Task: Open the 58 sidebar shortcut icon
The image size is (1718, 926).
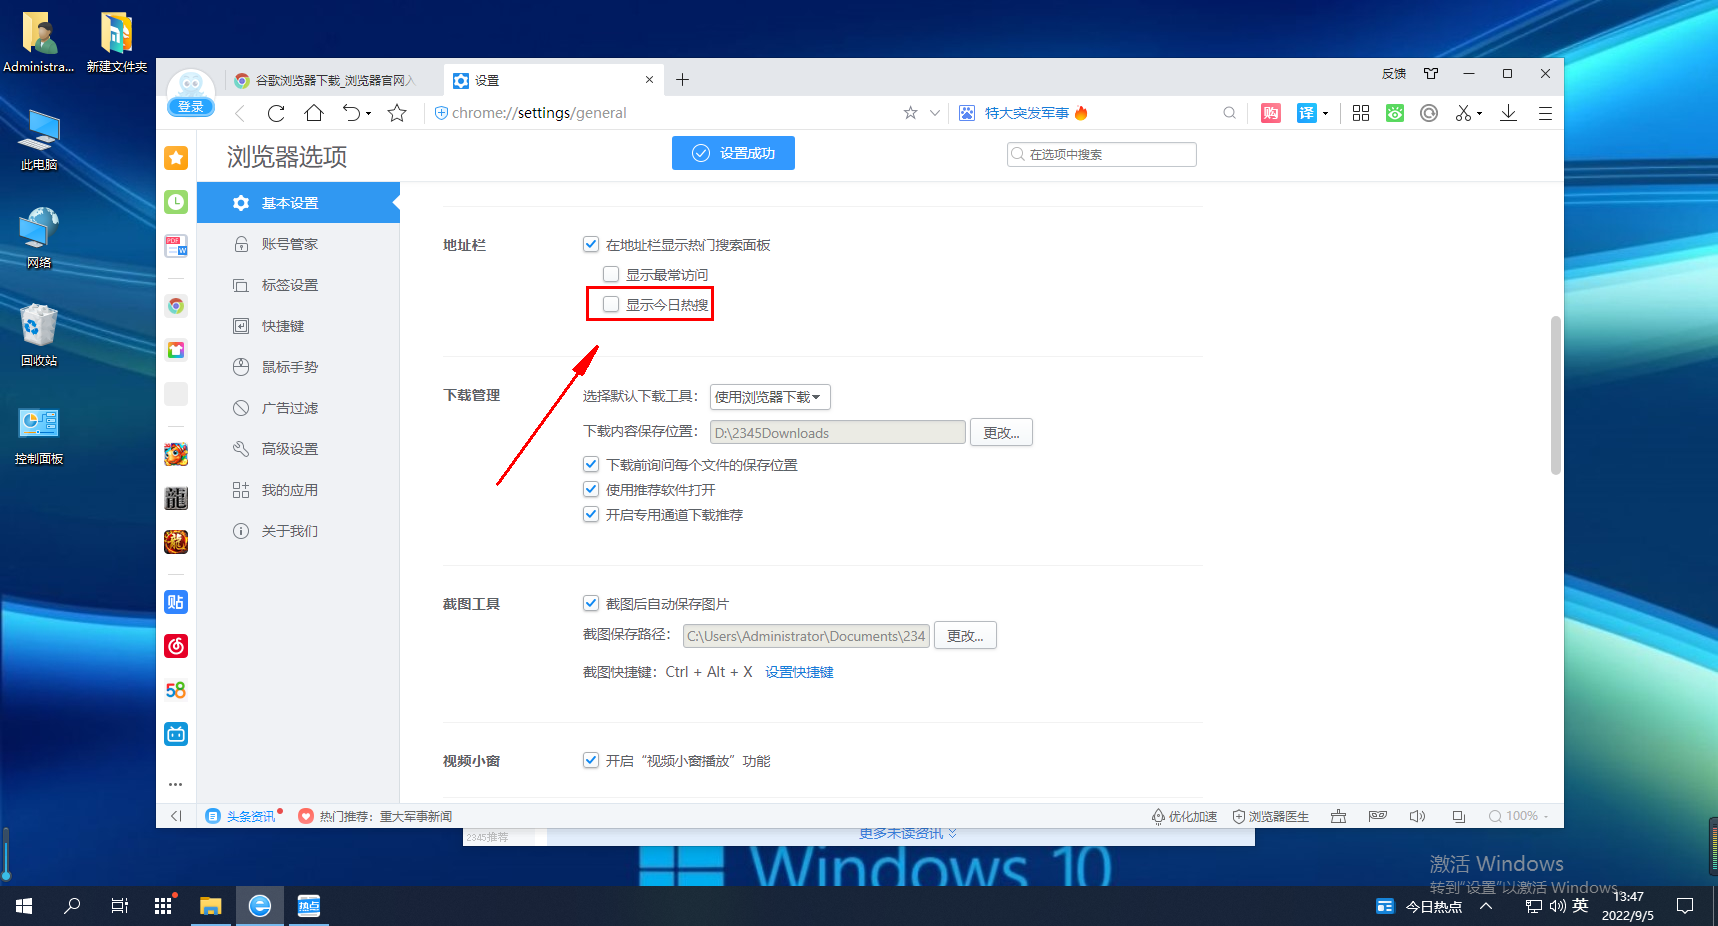Action: point(176,690)
